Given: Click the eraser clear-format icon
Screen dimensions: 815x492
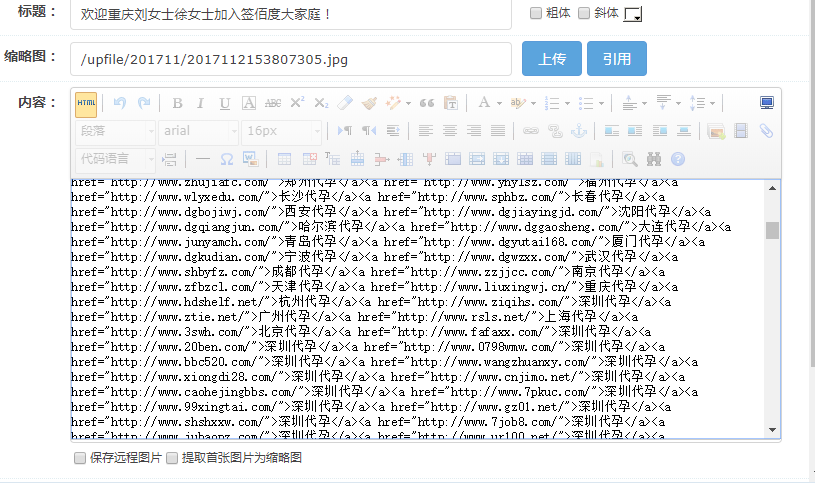Looking at the screenshot, I should [345, 103].
